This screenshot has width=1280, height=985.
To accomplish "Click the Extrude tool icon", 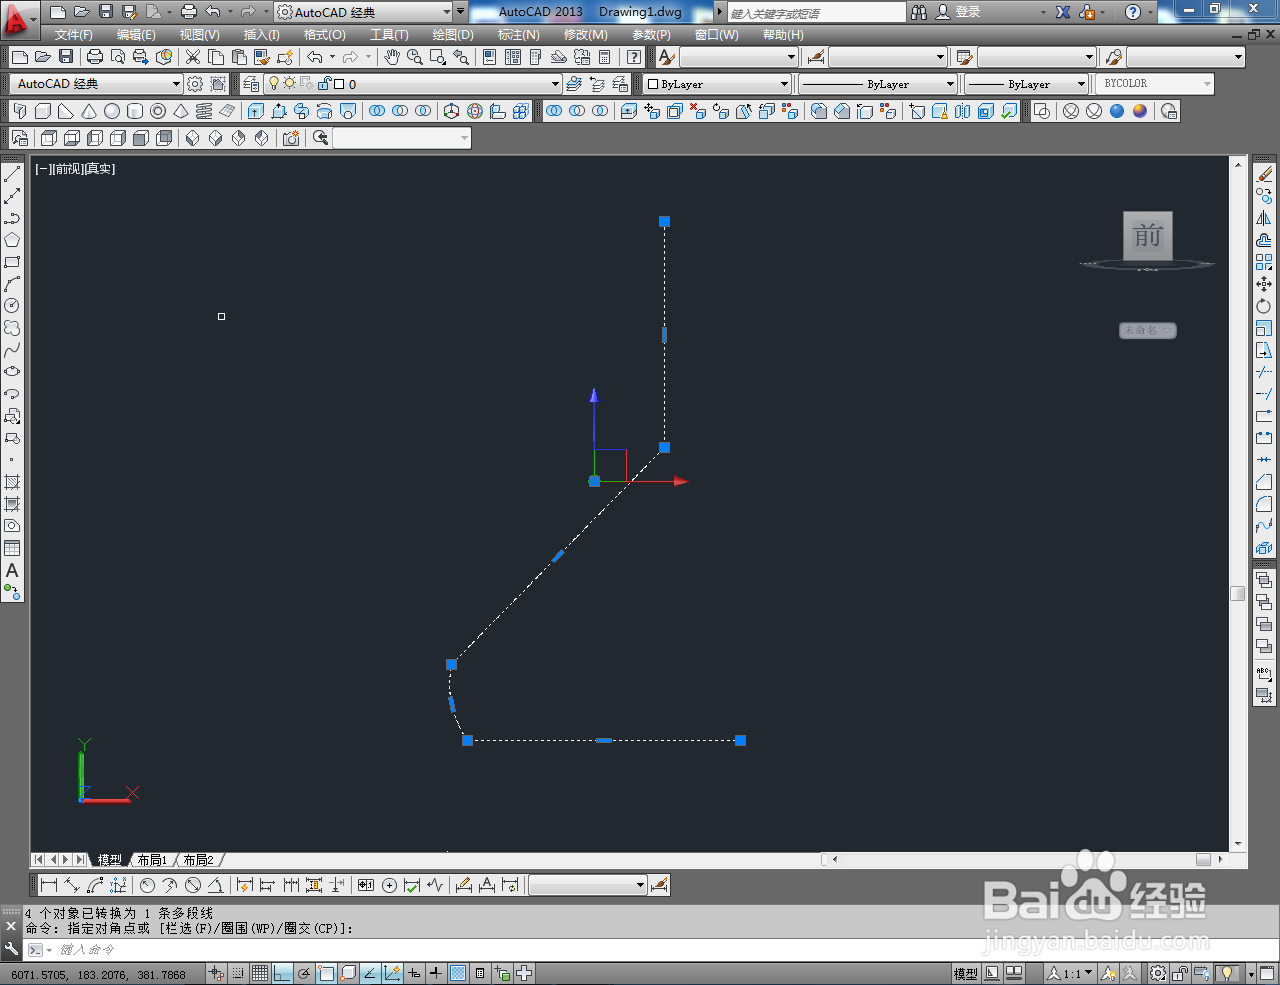I will pyautogui.click(x=256, y=111).
